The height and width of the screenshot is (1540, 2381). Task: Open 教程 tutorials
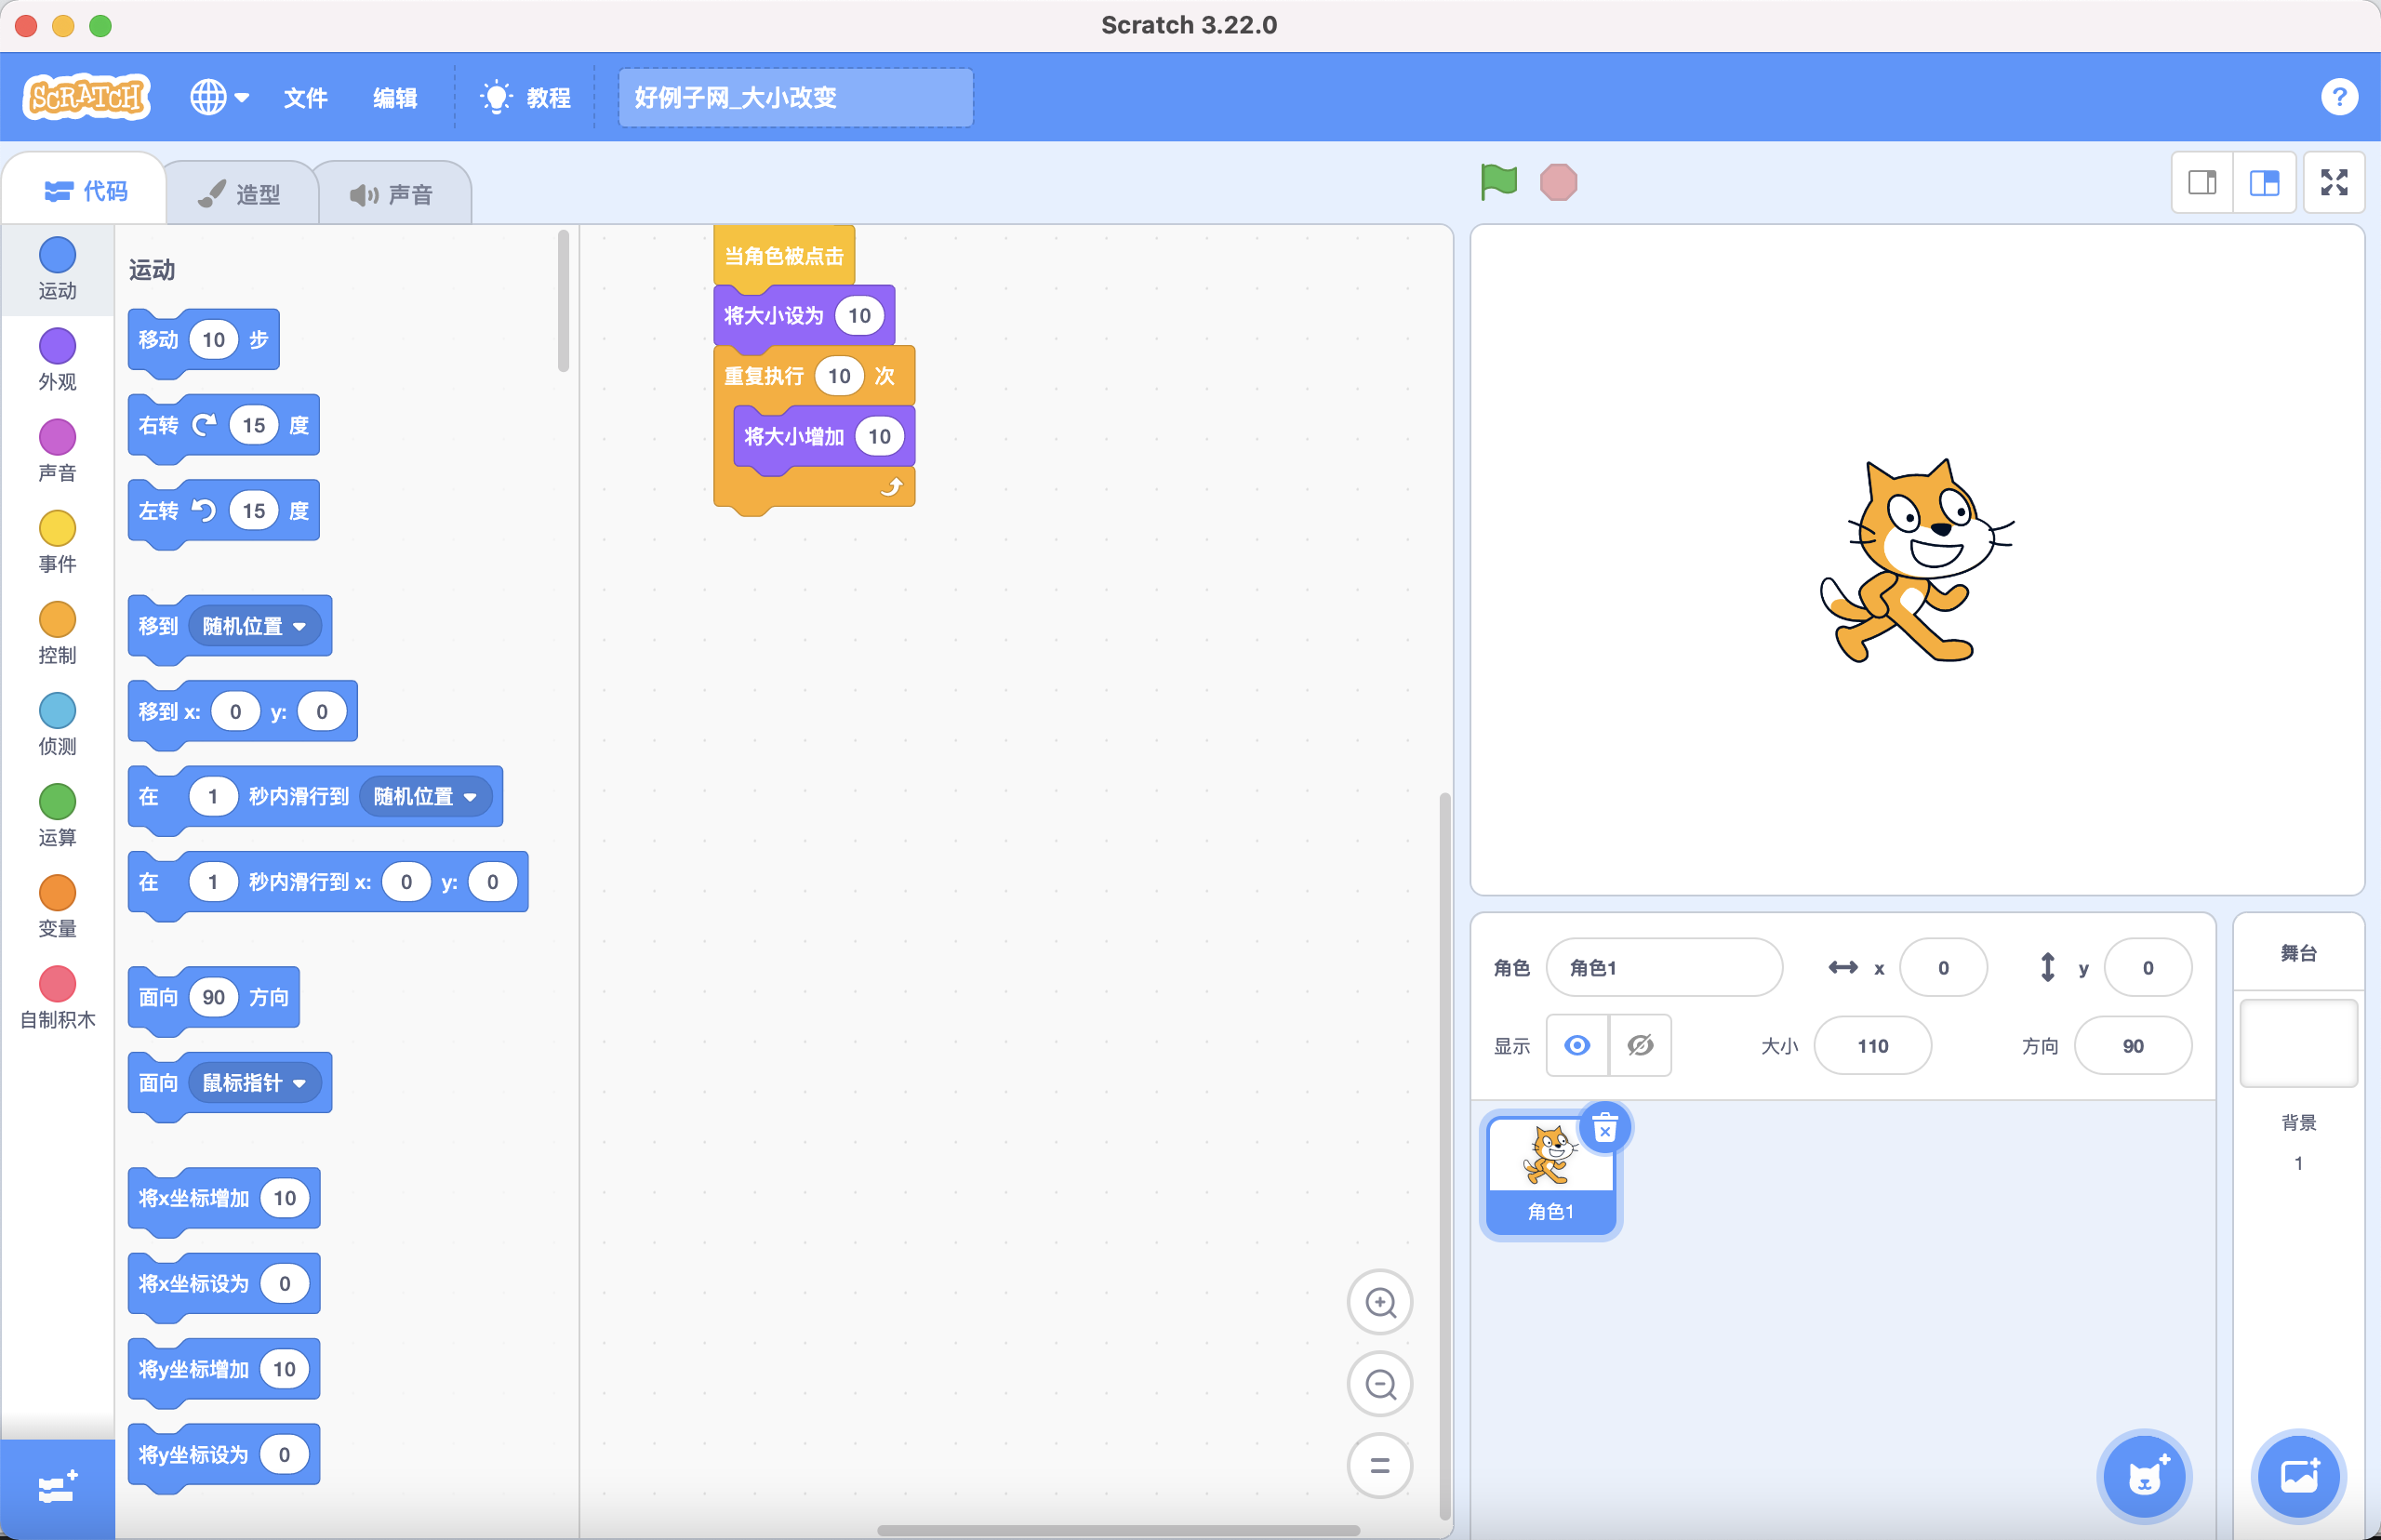tap(526, 97)
